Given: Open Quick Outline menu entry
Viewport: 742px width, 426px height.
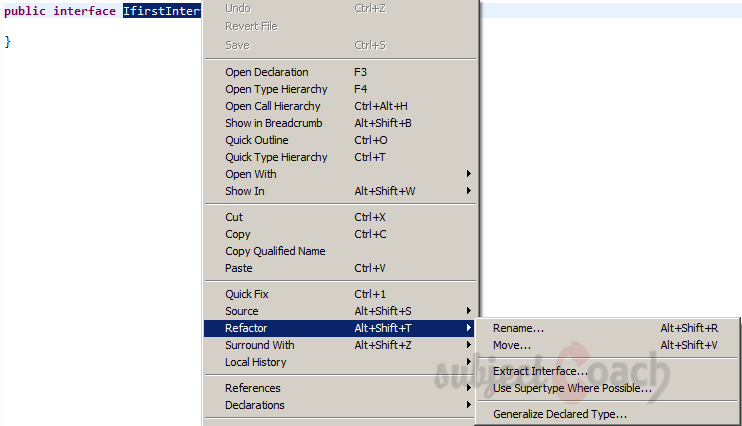Looking at the screenshot, I should [340, 140].
